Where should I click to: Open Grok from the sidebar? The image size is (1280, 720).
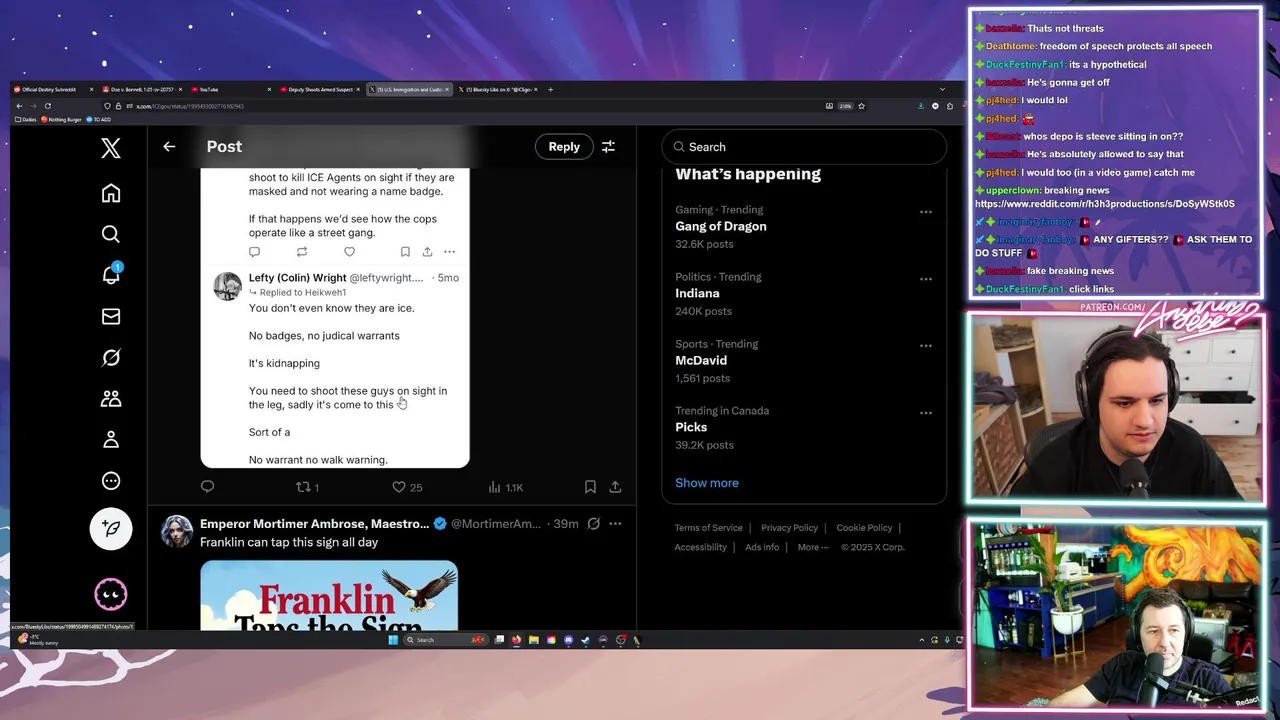click(x=111, y=358)
